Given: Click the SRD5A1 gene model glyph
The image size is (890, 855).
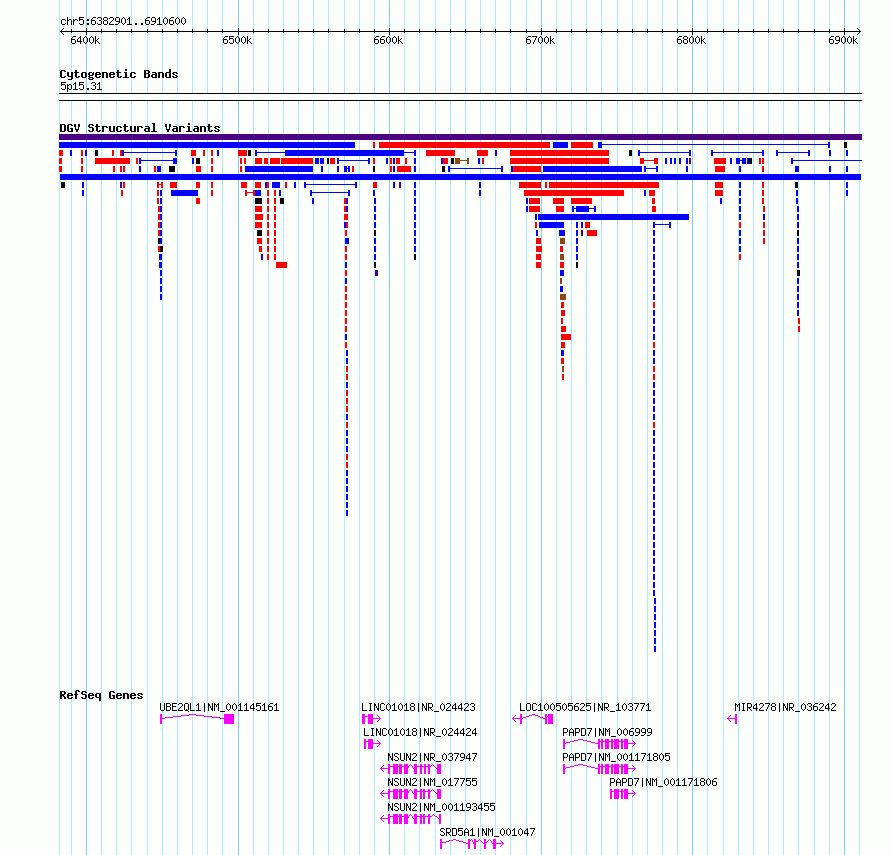Looking at the screenshot, I should pyautogui.click(x=472, y=844).
